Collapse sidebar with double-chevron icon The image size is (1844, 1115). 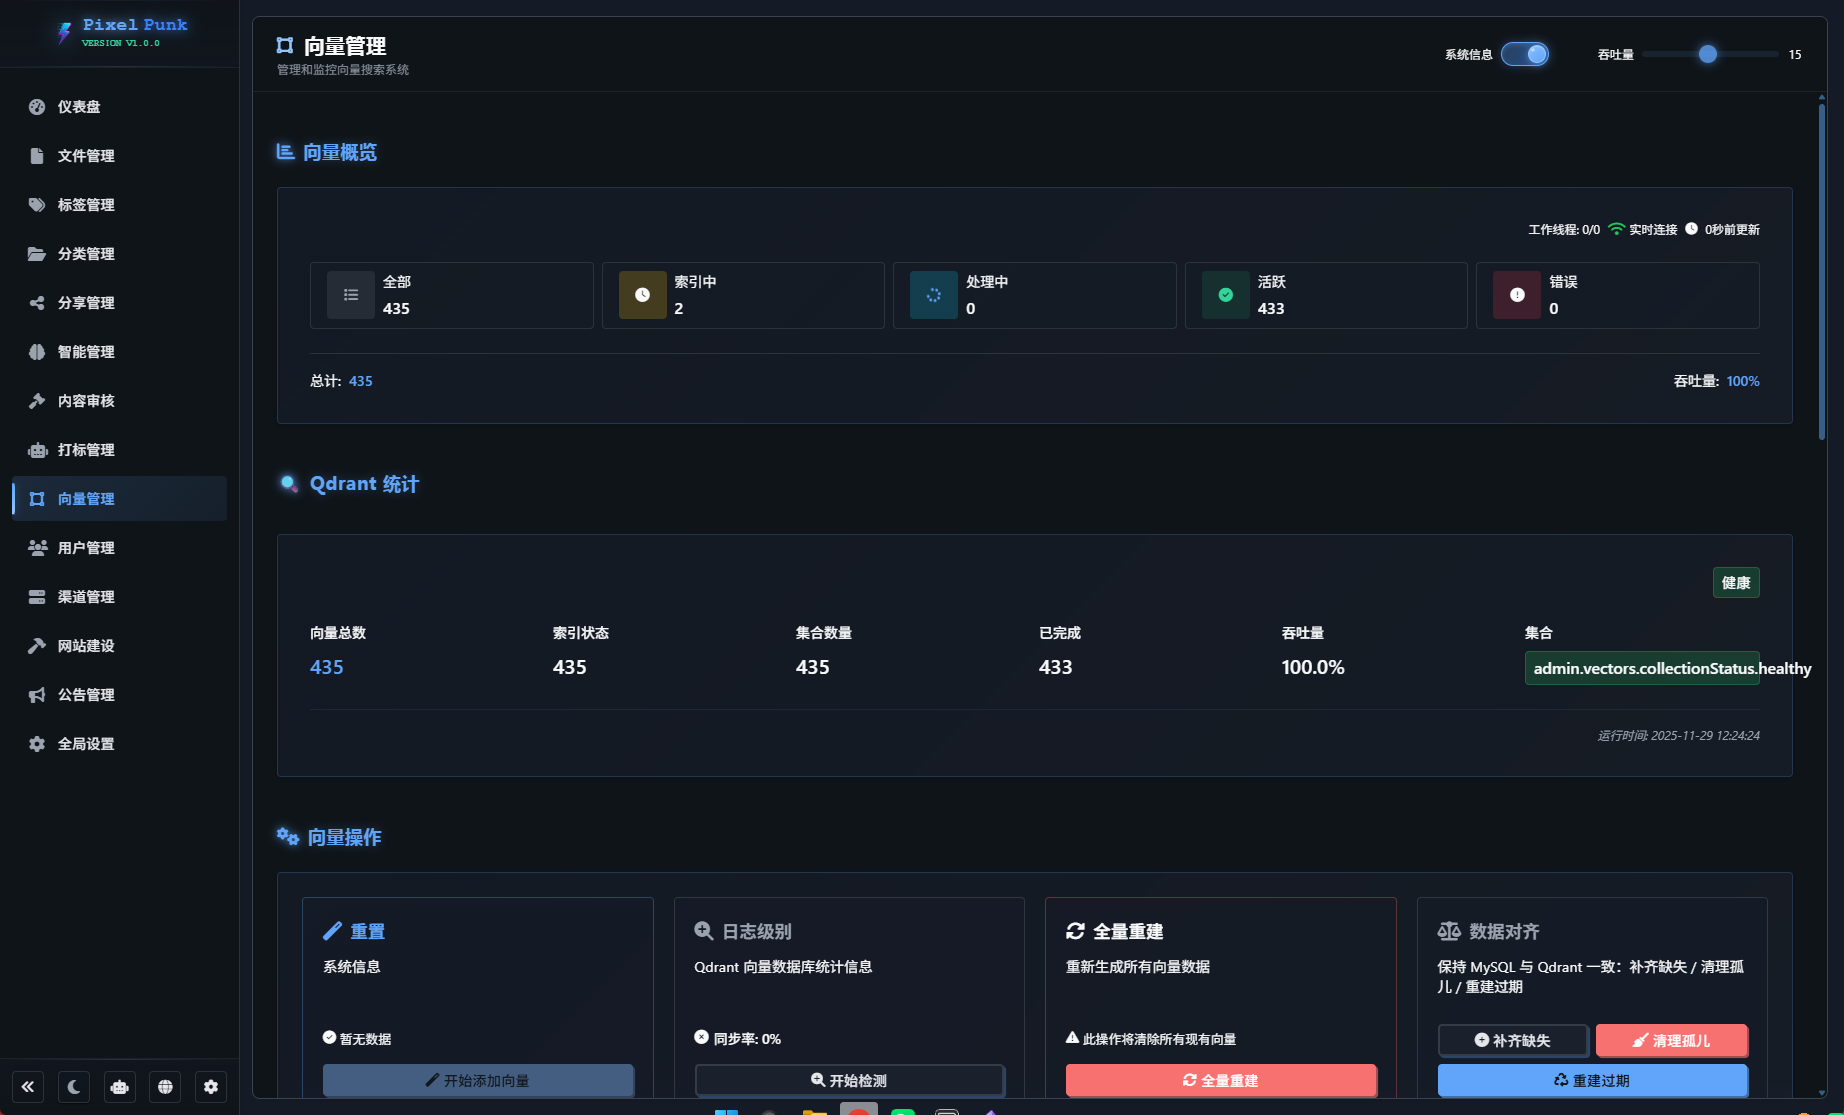(28, 1087)
